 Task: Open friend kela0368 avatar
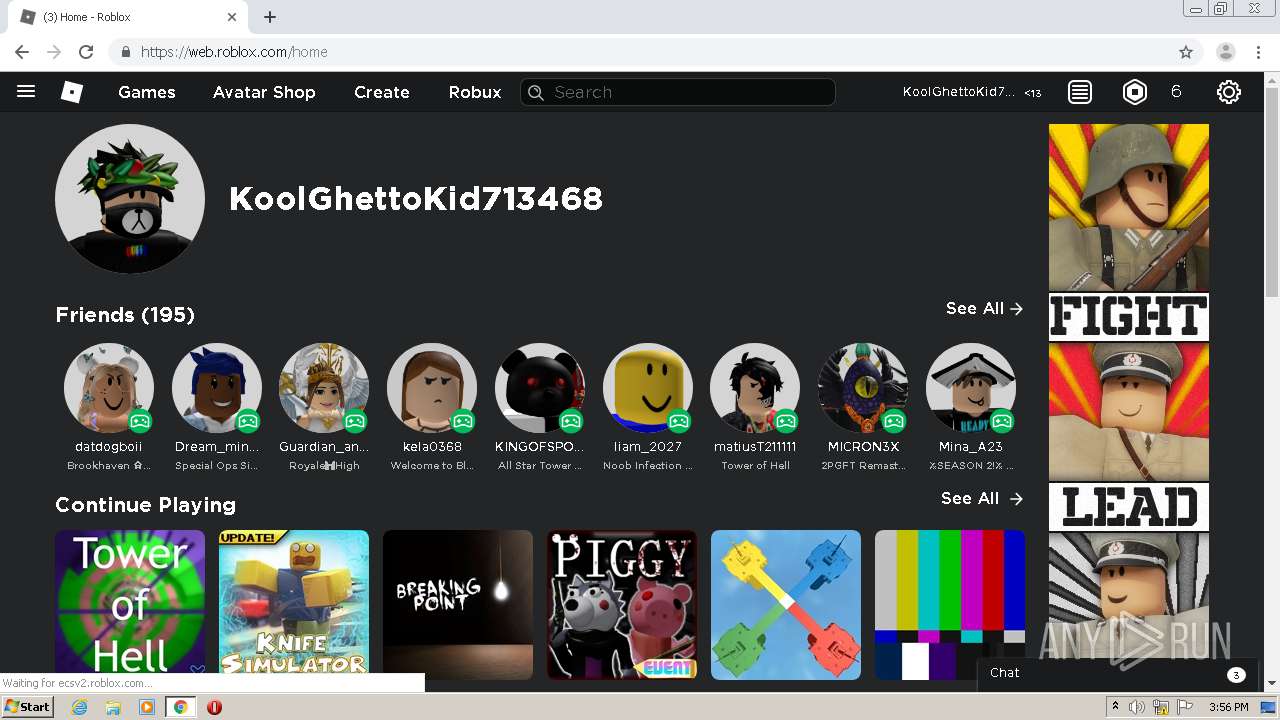tap(432, 389)
